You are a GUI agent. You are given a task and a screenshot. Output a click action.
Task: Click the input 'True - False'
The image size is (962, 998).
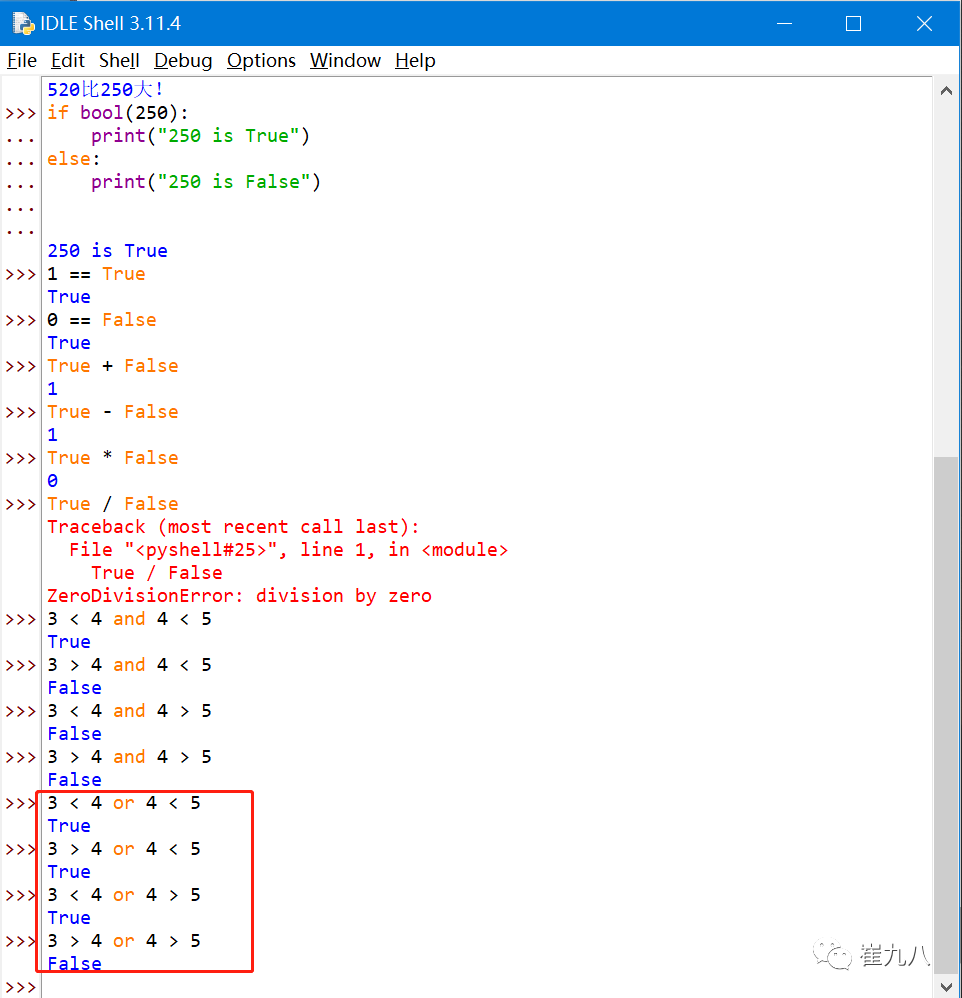click(x=113, y=412)
